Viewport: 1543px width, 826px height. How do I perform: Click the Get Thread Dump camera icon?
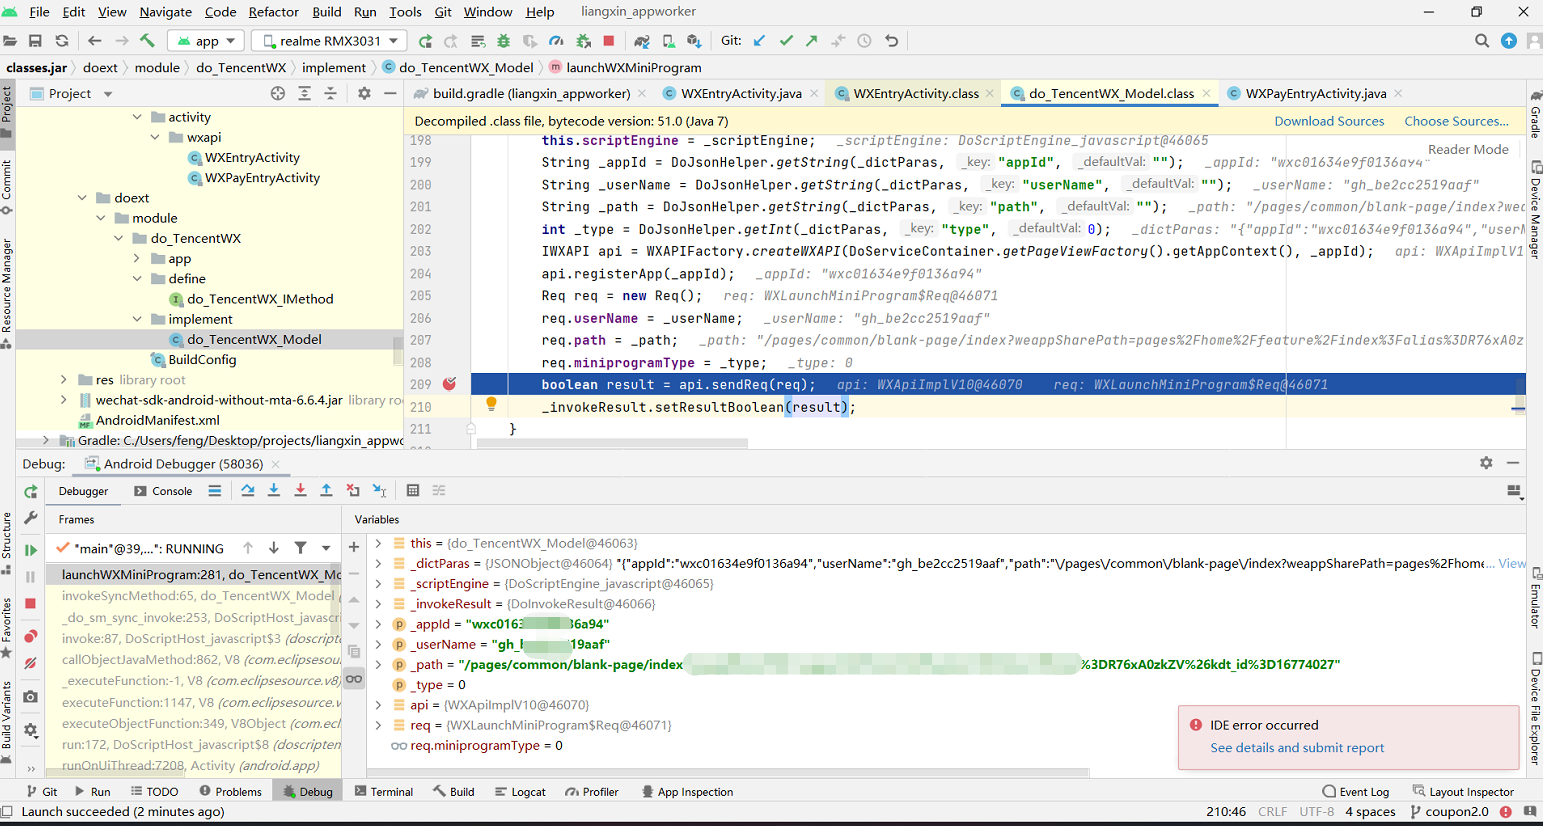pyautogui.click(x=31, y=696)
